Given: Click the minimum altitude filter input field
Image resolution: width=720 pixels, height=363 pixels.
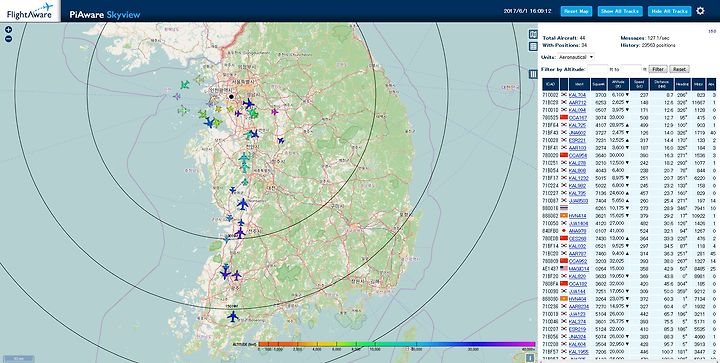Looking at the screenshot, I should point(598,69).
